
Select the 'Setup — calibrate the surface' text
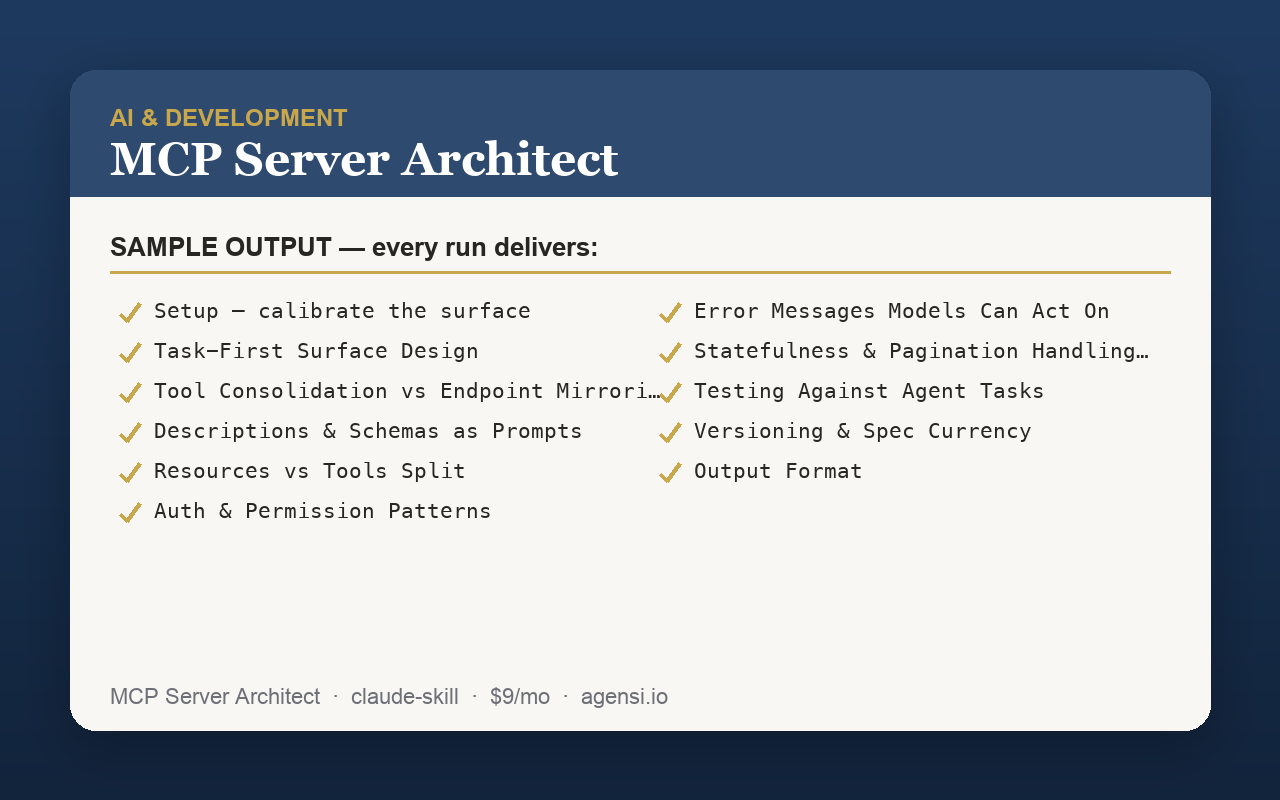[342, 311]
